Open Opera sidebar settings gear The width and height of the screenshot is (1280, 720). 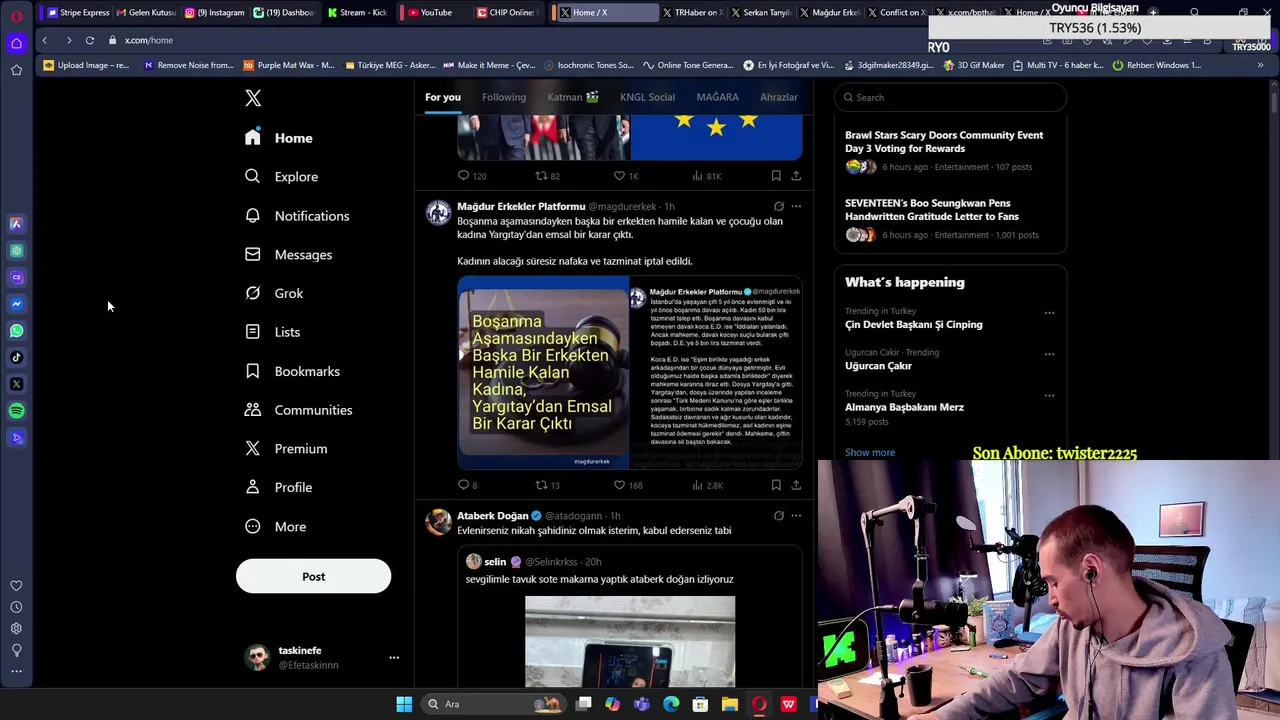pyautogui.click(x=16, y=629)
